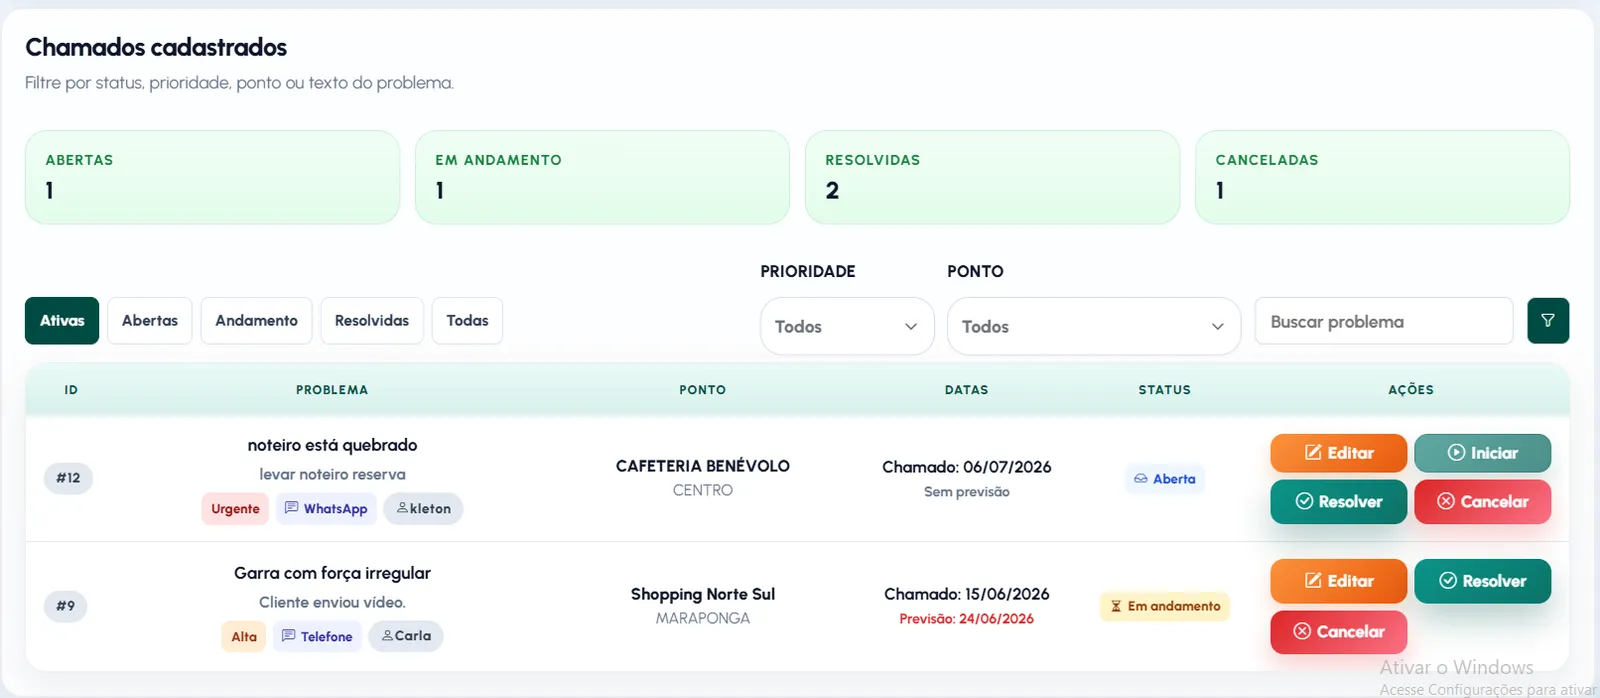Click the PROBLEMA column header

pos(332,390)
